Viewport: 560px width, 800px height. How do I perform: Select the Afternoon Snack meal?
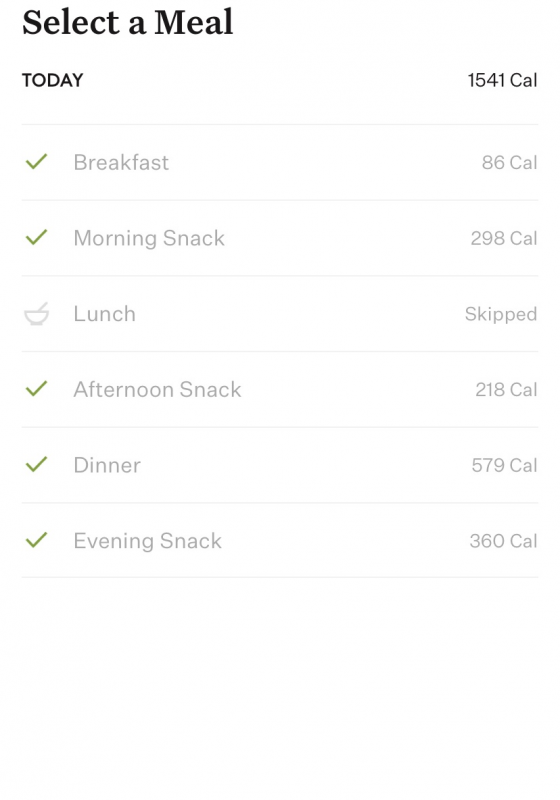pyautogui.click(x=279, y=389)
